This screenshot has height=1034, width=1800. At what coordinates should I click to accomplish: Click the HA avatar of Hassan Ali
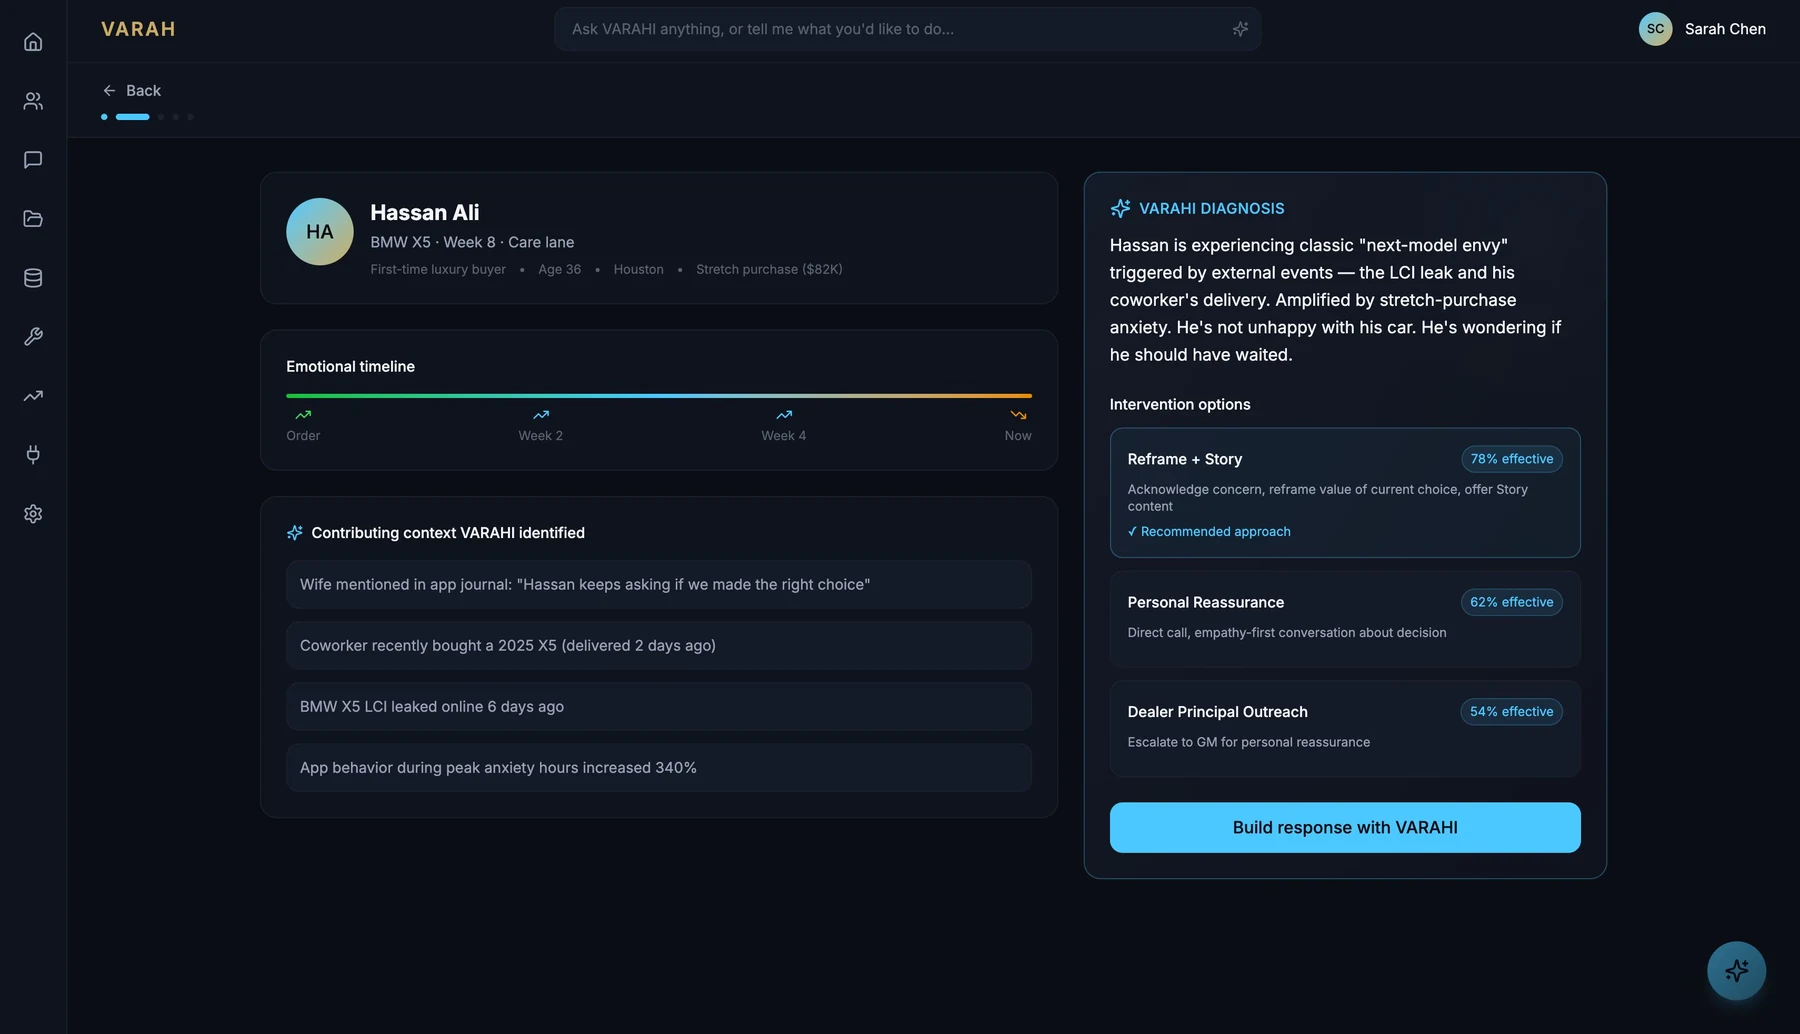pyautogui.click(x=320, y=232)
